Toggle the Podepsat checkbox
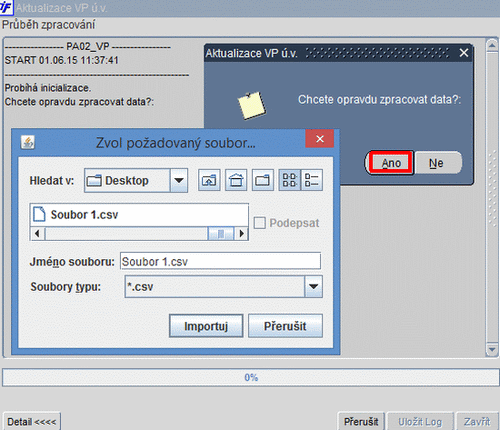 [260, 223]
